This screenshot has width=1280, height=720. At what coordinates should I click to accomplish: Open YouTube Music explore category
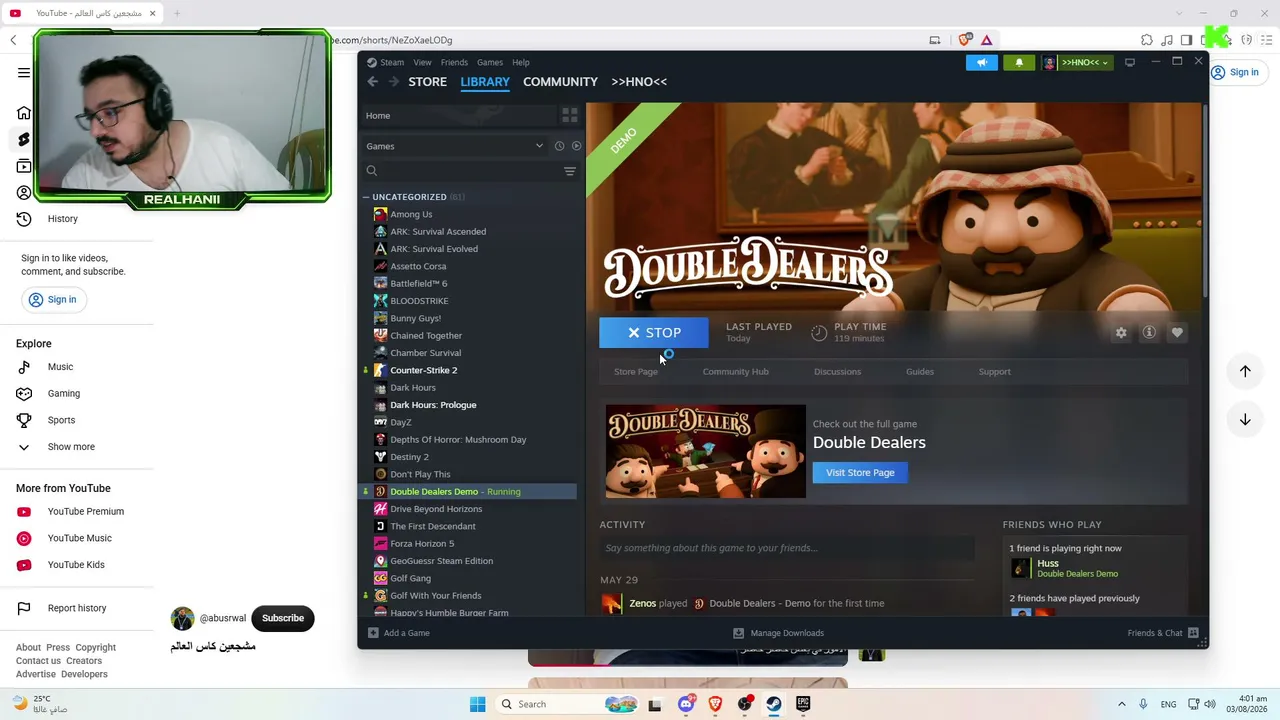pos(60,367)
